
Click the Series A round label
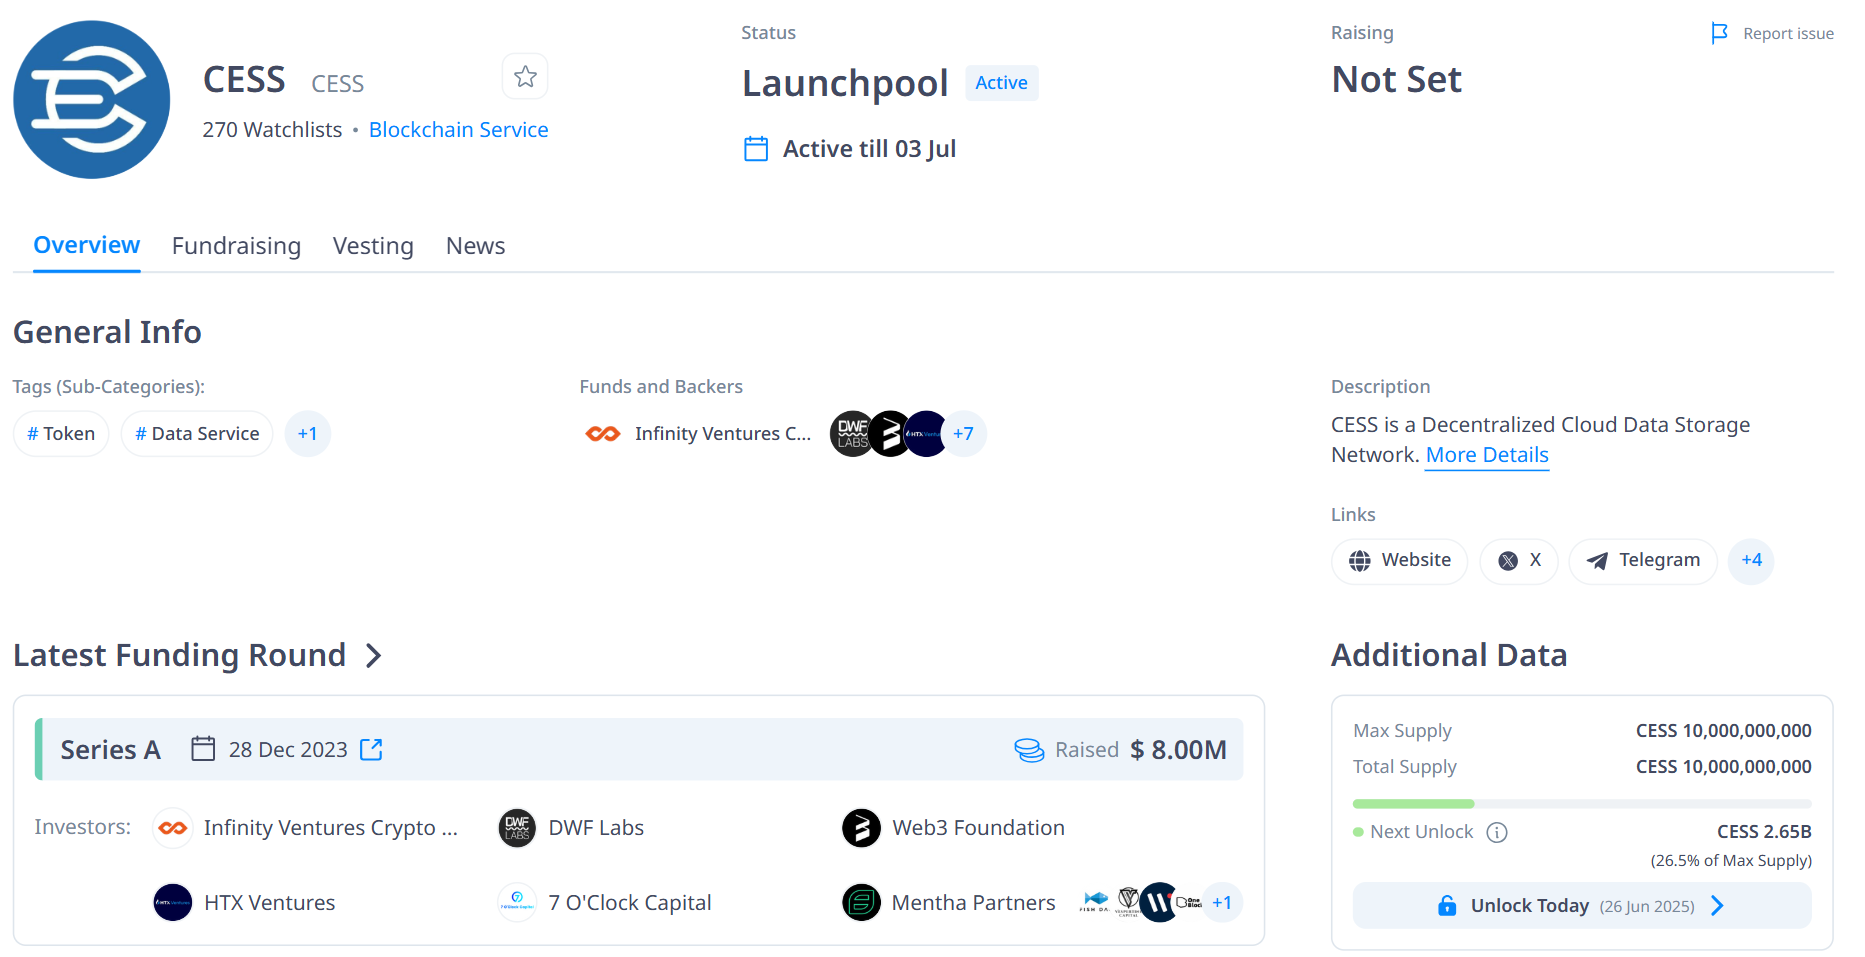110,750
